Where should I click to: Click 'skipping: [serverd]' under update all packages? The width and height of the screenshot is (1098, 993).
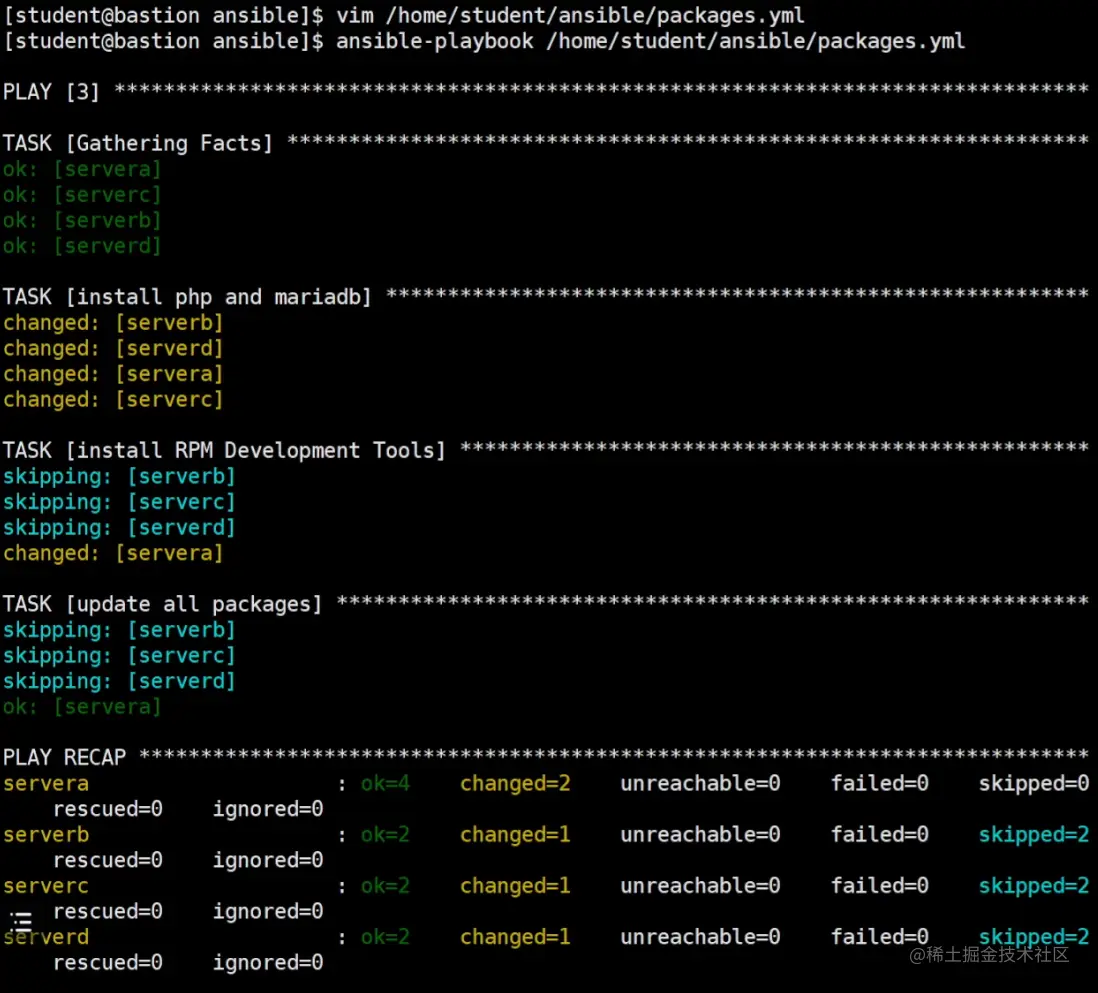pyautogui.click(x=119, y=681)
